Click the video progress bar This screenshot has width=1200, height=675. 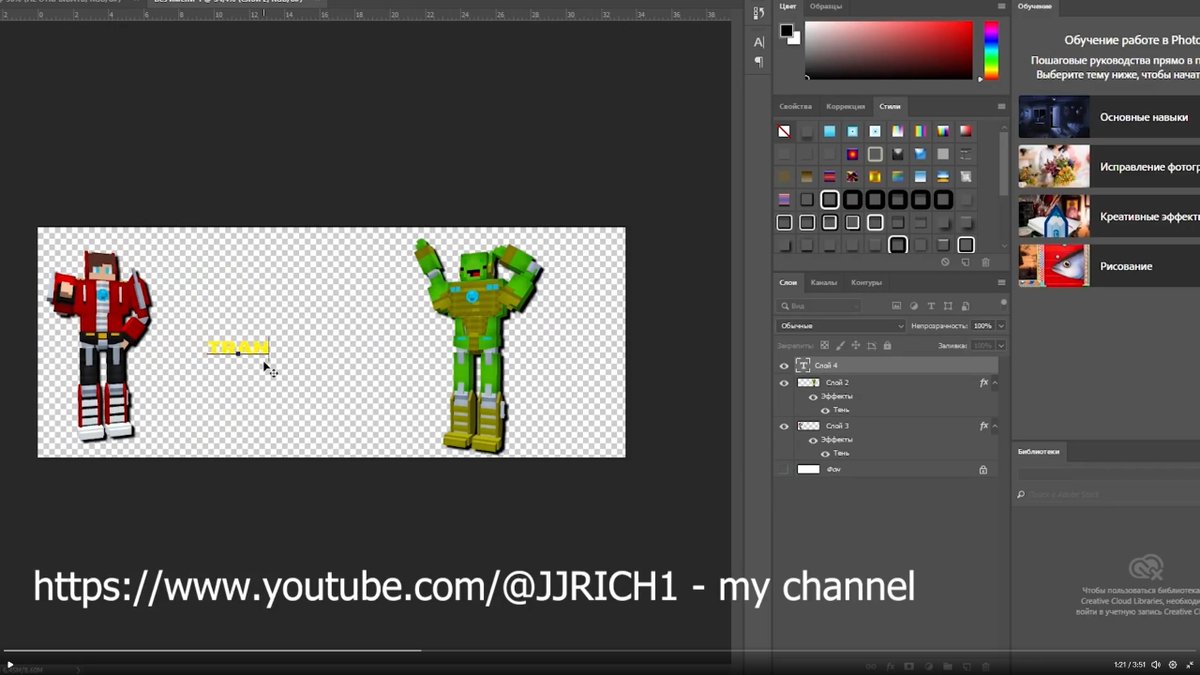pyautogui.click(x=600, y=651)
